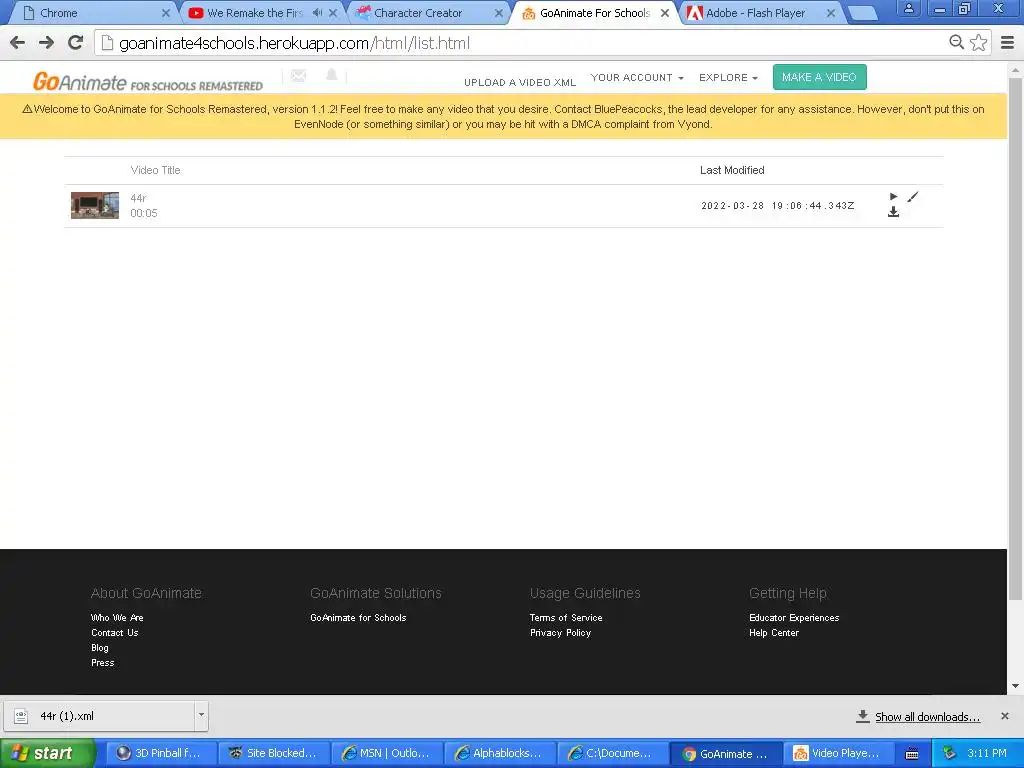1024x768 pixels.
Task: Go forward with the browser forward arrow
Action: coord(46,43)
